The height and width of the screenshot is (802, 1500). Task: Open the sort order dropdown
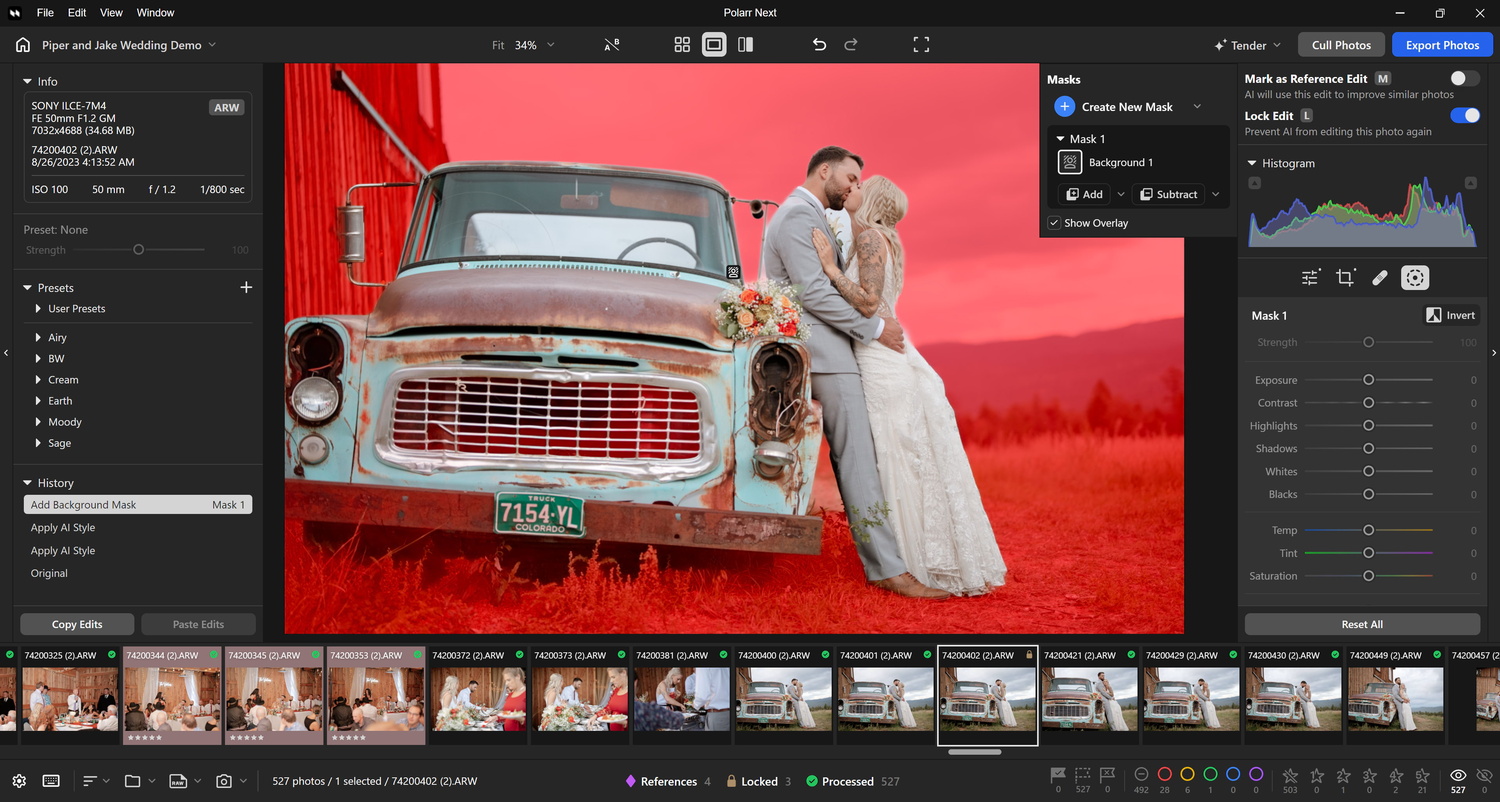(x=95, y=781)
